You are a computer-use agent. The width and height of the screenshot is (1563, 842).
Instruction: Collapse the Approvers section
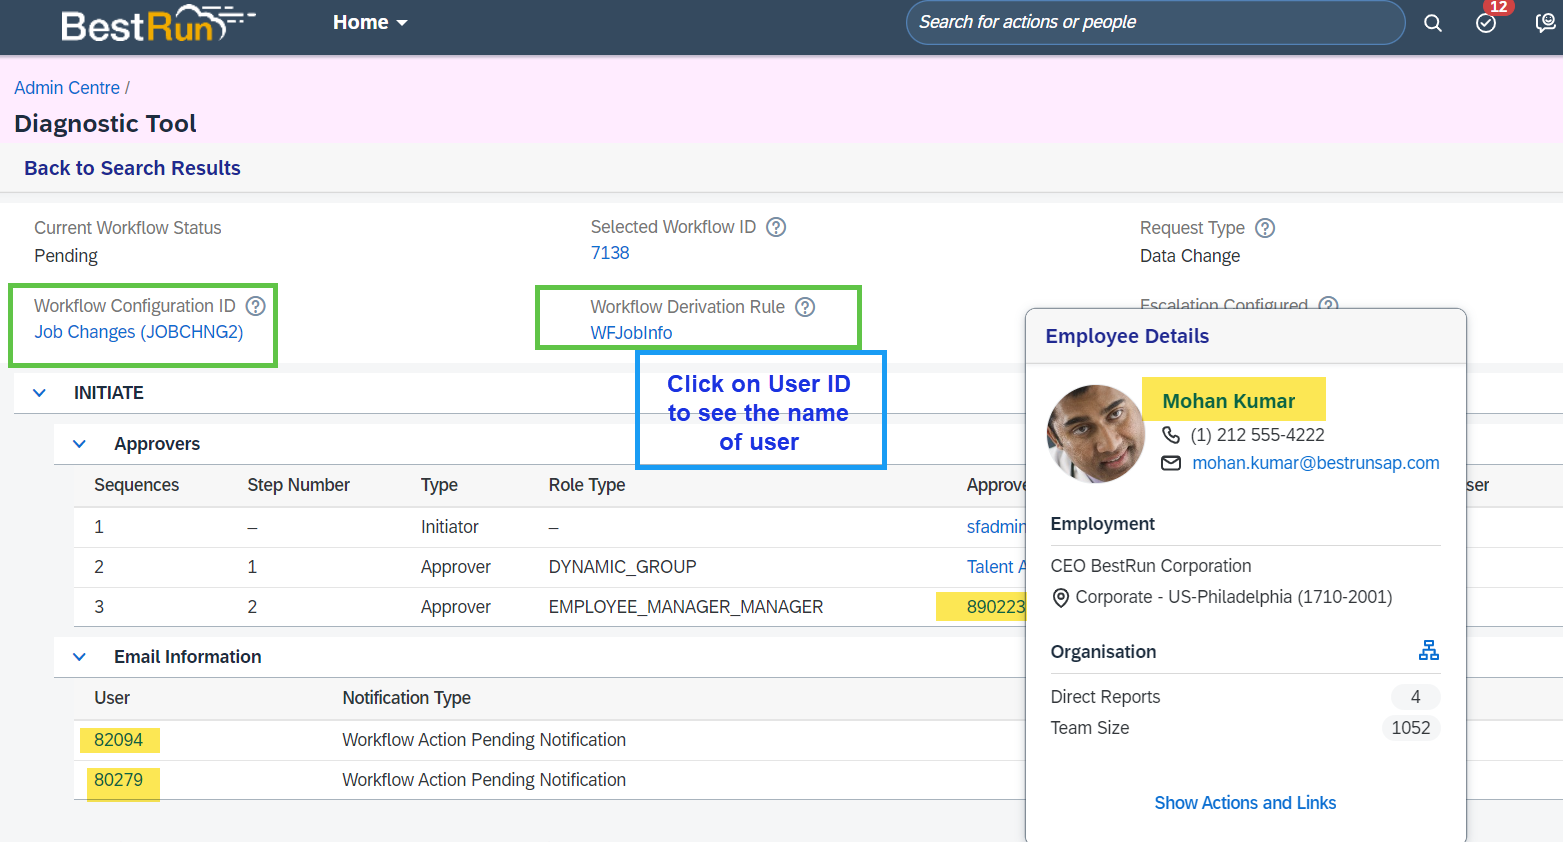(80, 444)
